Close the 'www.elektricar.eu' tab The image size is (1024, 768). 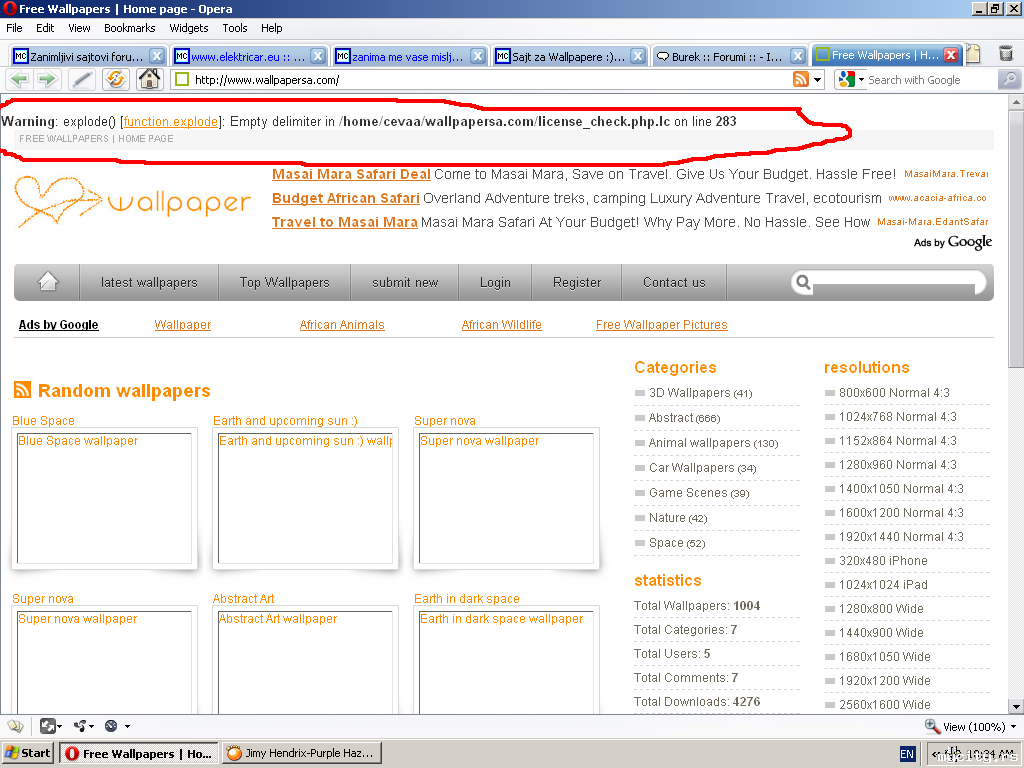tap(317, 56)
